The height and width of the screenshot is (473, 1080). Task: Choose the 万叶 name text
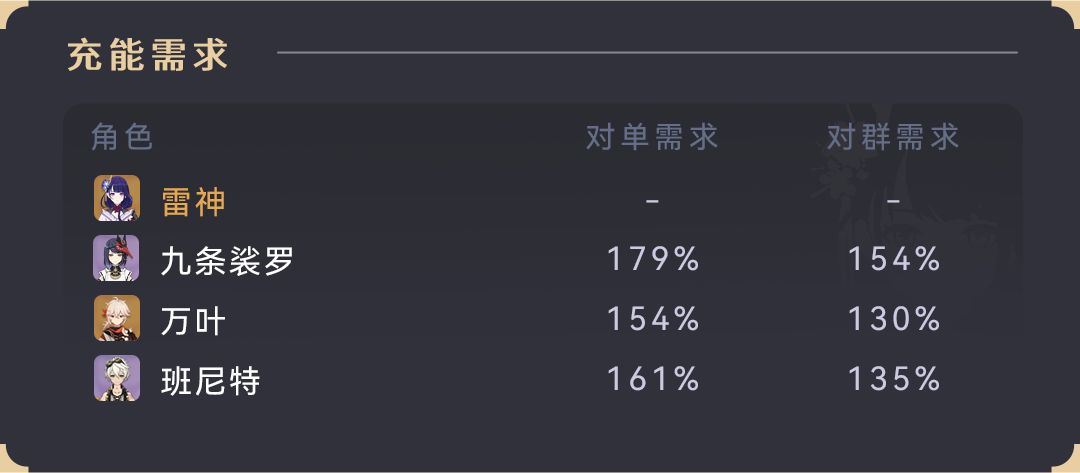tap(193, 321)
